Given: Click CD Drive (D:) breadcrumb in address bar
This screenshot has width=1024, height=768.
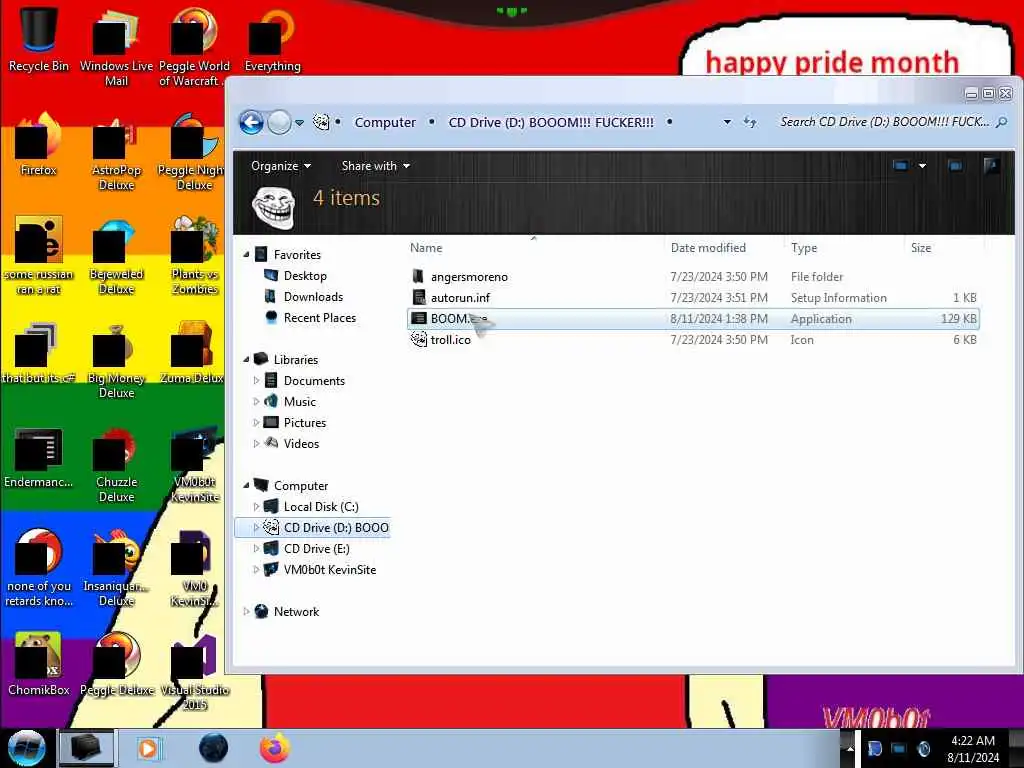Looking at the screenshot, I should [x=551, y=123].
